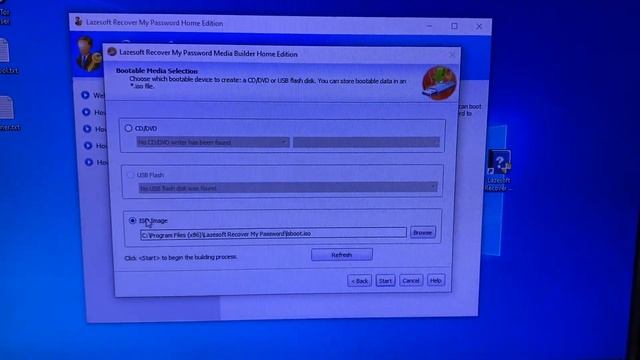Click the 'Click <Start> to begin' instruction text
The width and height of the screenshot is (640, 360).
180,258
